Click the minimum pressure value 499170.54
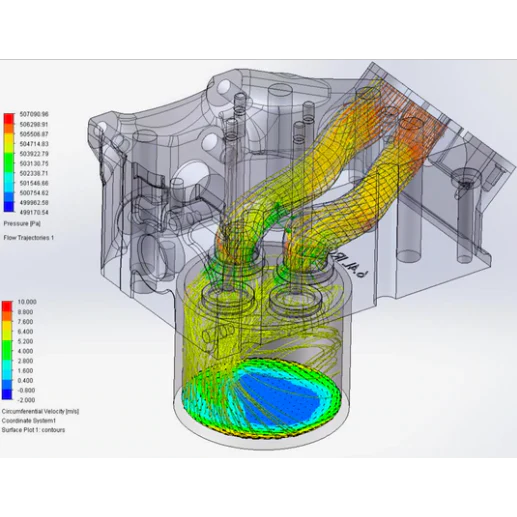This screenshot has height=517, width=517. [x=34, y=212]
